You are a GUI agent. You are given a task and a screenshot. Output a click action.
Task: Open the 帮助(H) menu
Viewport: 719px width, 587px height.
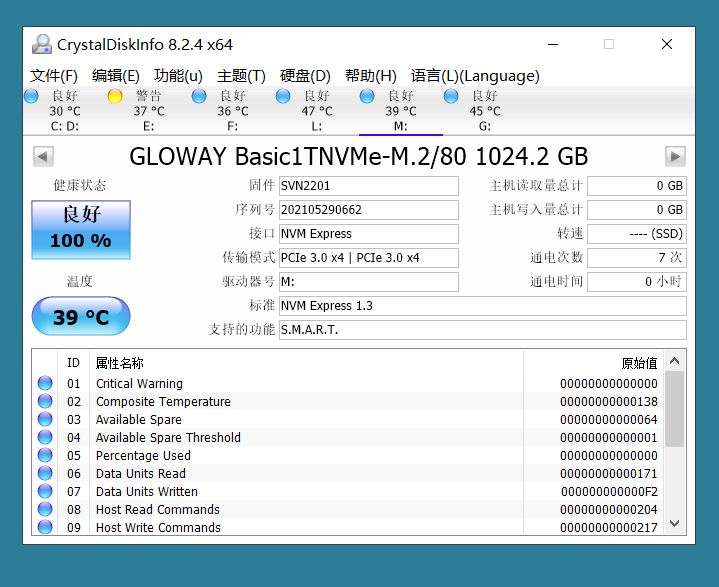click(x=371, y=76)
